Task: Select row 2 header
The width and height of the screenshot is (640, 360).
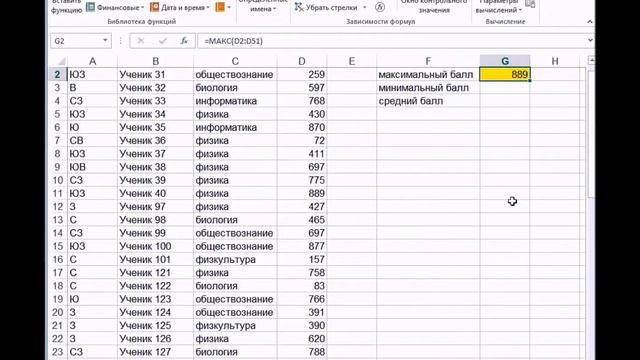Action: point(58,75)
